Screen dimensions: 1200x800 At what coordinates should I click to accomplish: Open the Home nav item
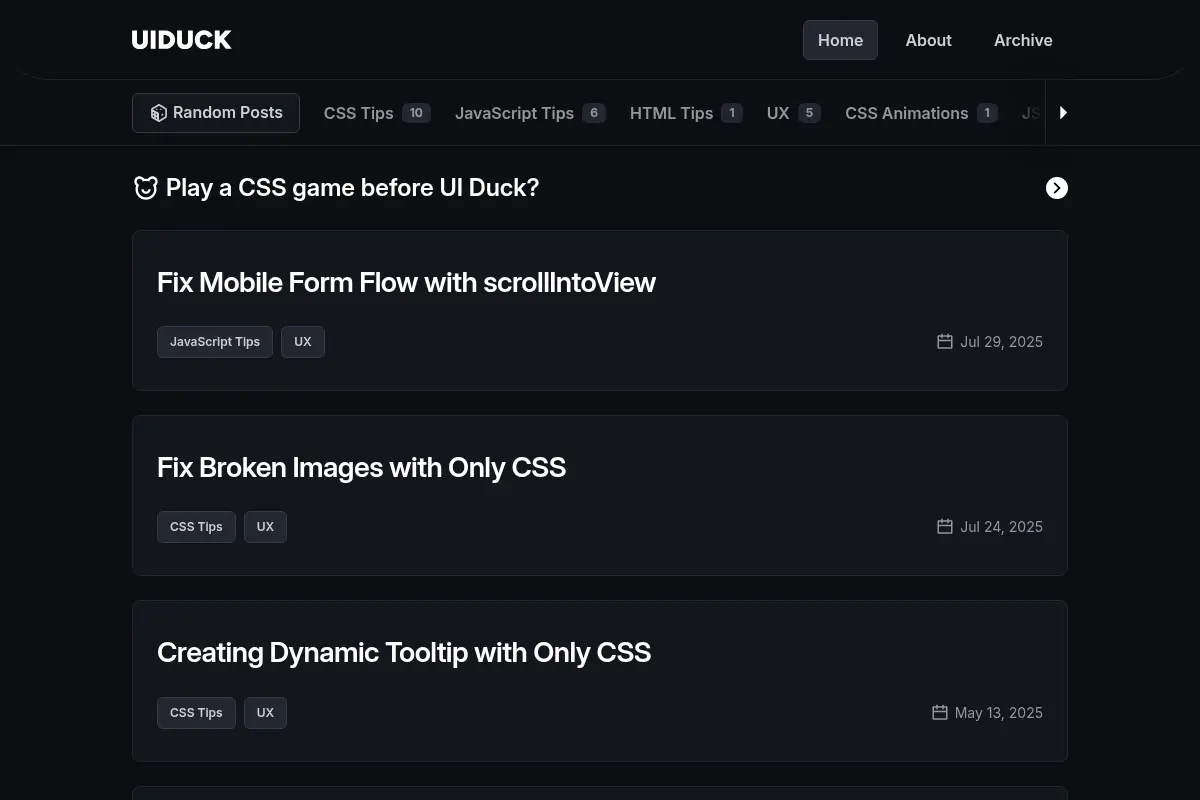click(x=840, y=40)
